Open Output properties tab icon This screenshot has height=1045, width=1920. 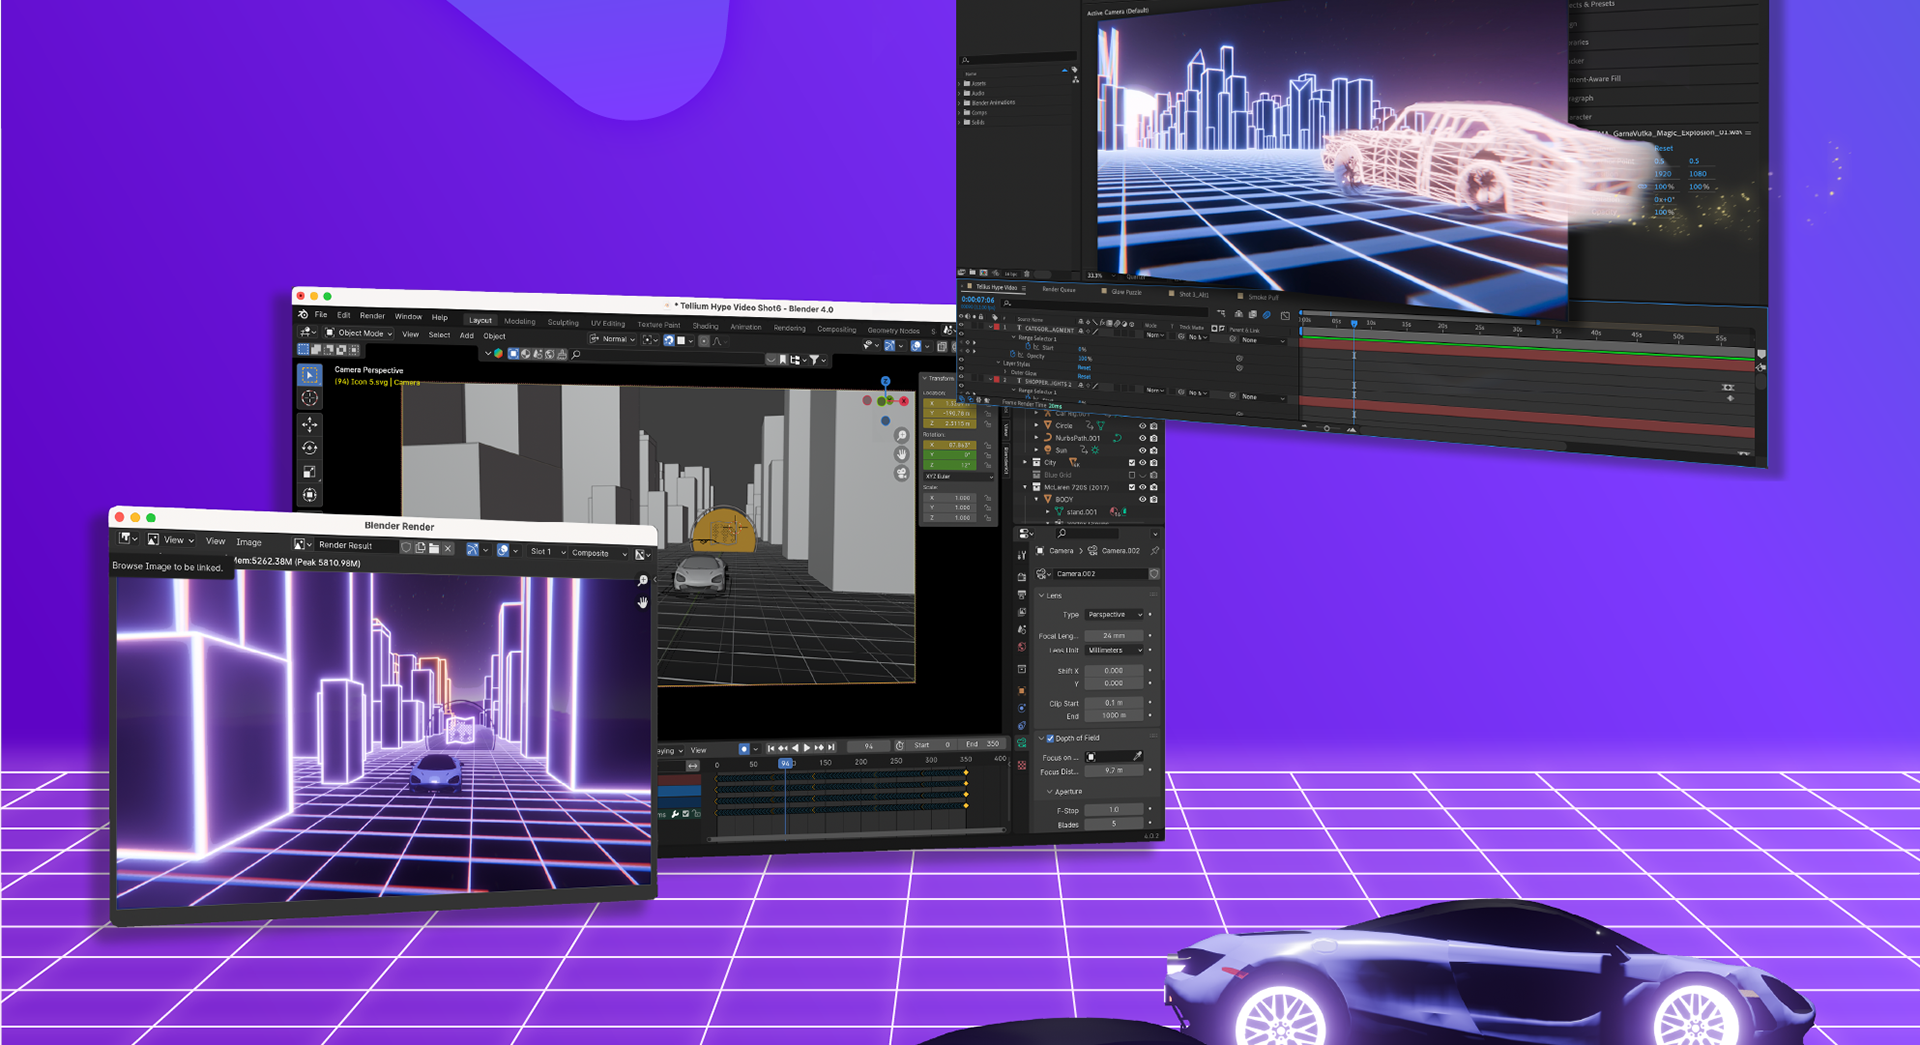point(1021,594)
